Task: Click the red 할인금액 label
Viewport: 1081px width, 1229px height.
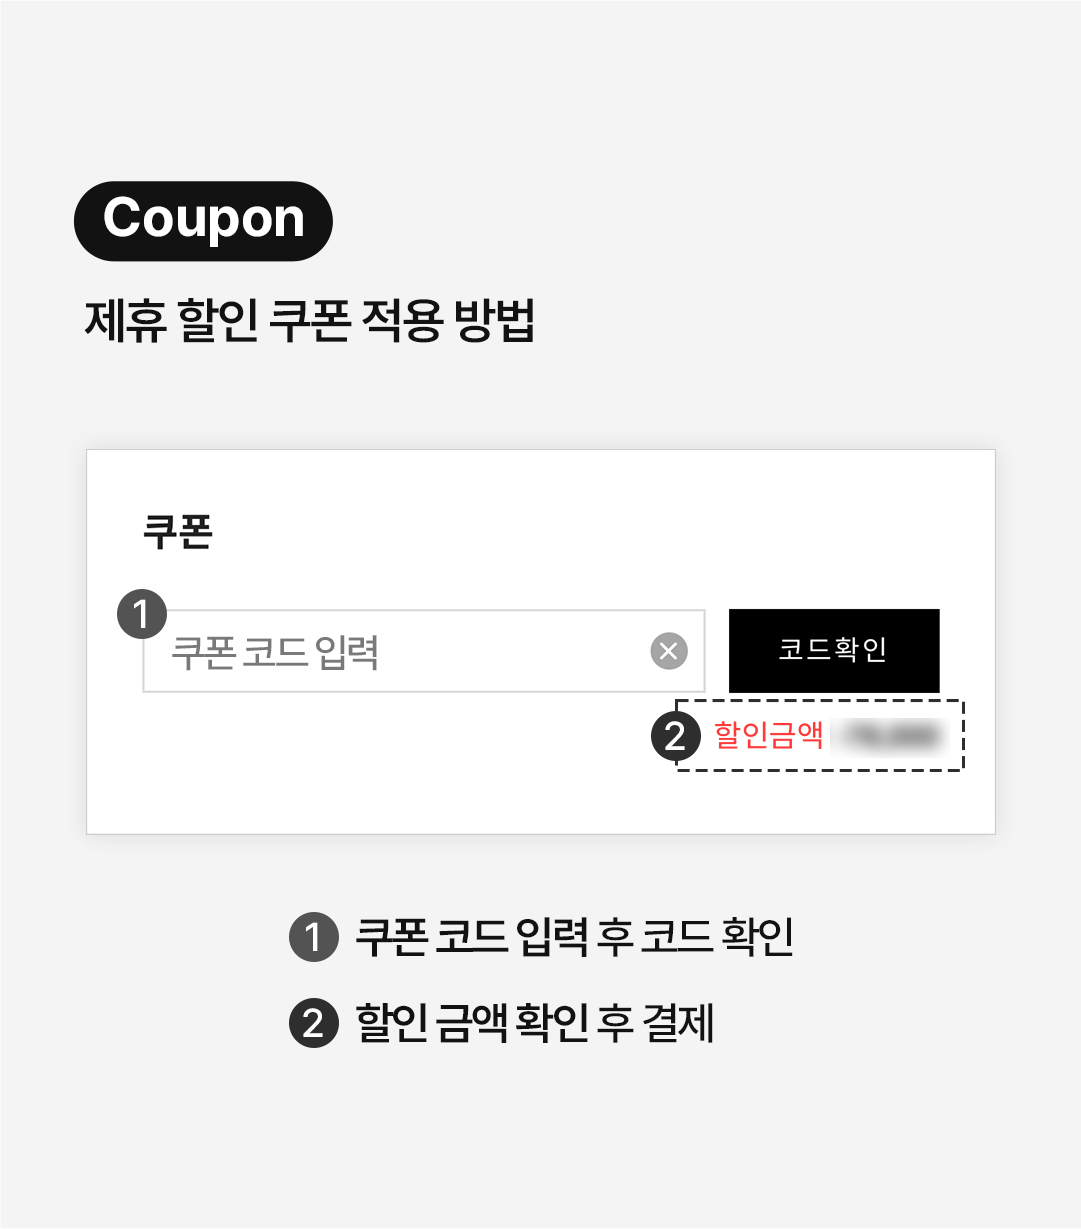Action: click(x=768, y=735)
